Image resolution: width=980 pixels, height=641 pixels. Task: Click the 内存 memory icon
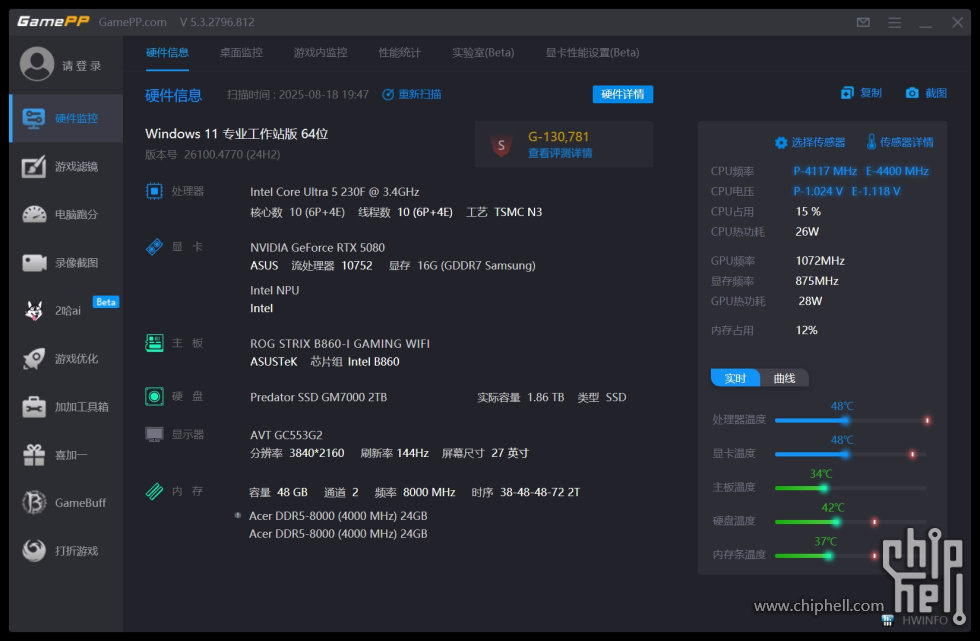[154, 491]
